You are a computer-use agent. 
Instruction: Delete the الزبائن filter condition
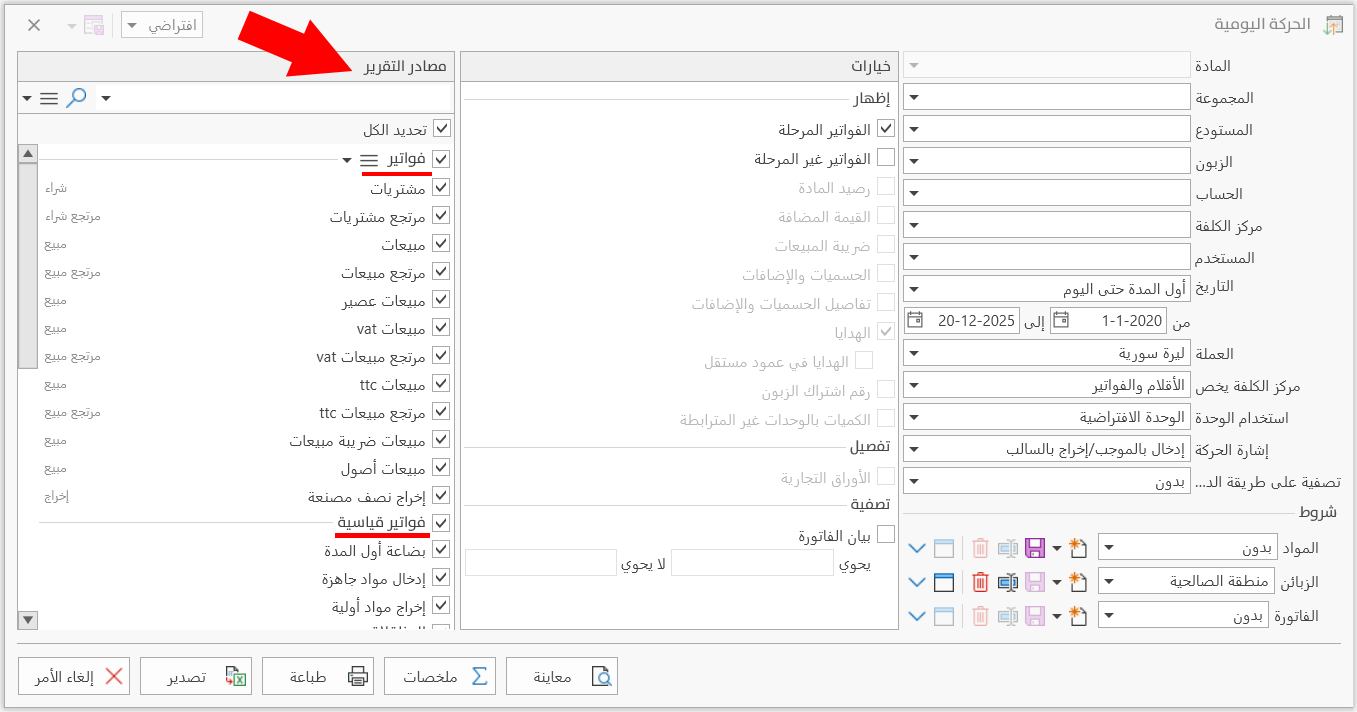[x=979, y=581]
